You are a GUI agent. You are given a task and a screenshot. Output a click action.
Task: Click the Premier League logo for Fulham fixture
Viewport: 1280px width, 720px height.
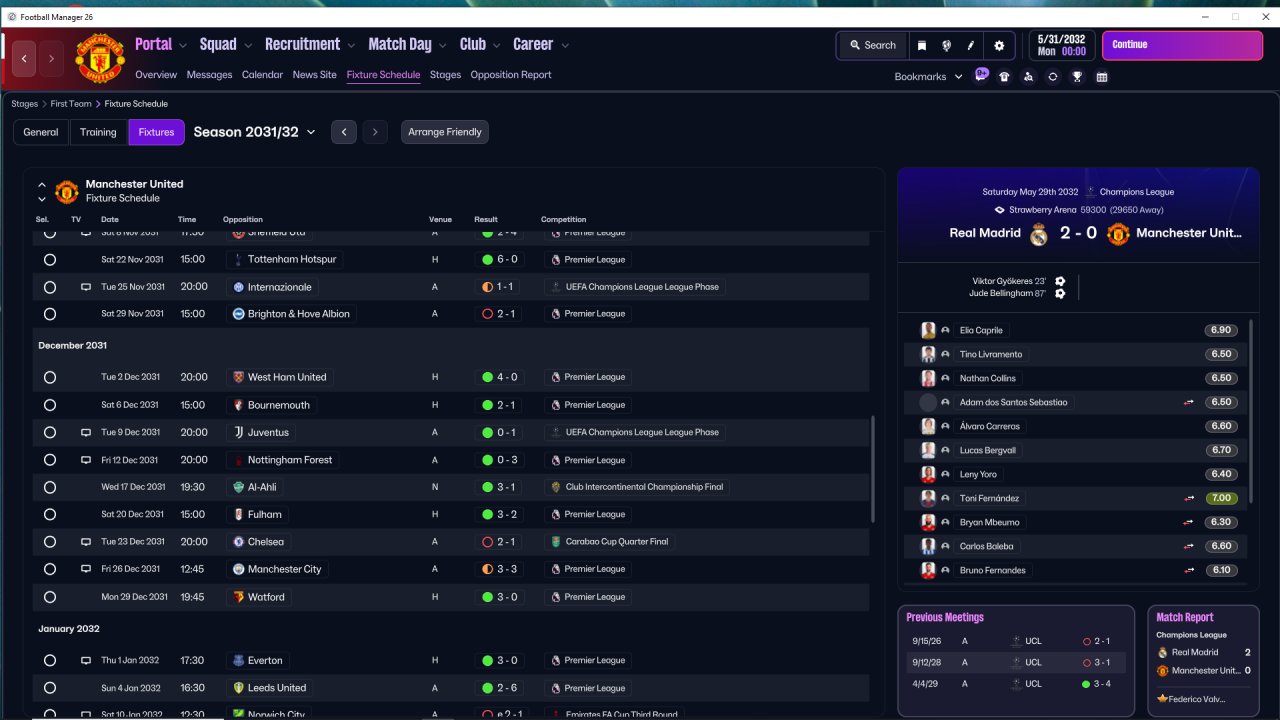pos(556,514)
